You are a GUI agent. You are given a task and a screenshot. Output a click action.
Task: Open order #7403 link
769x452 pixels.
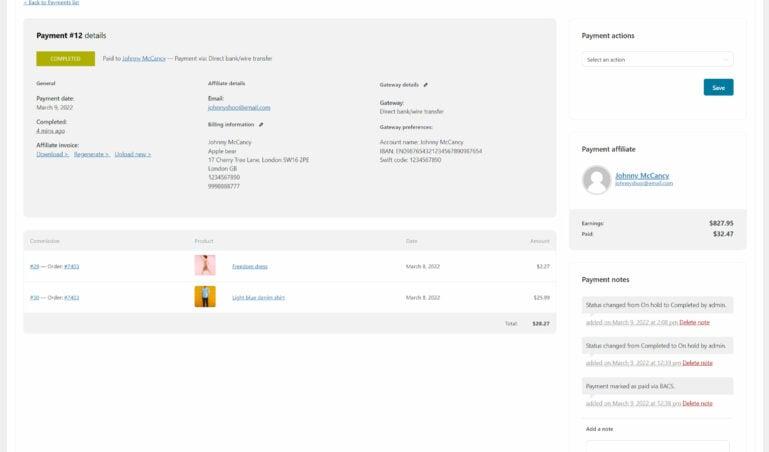[x=72, y=266]
